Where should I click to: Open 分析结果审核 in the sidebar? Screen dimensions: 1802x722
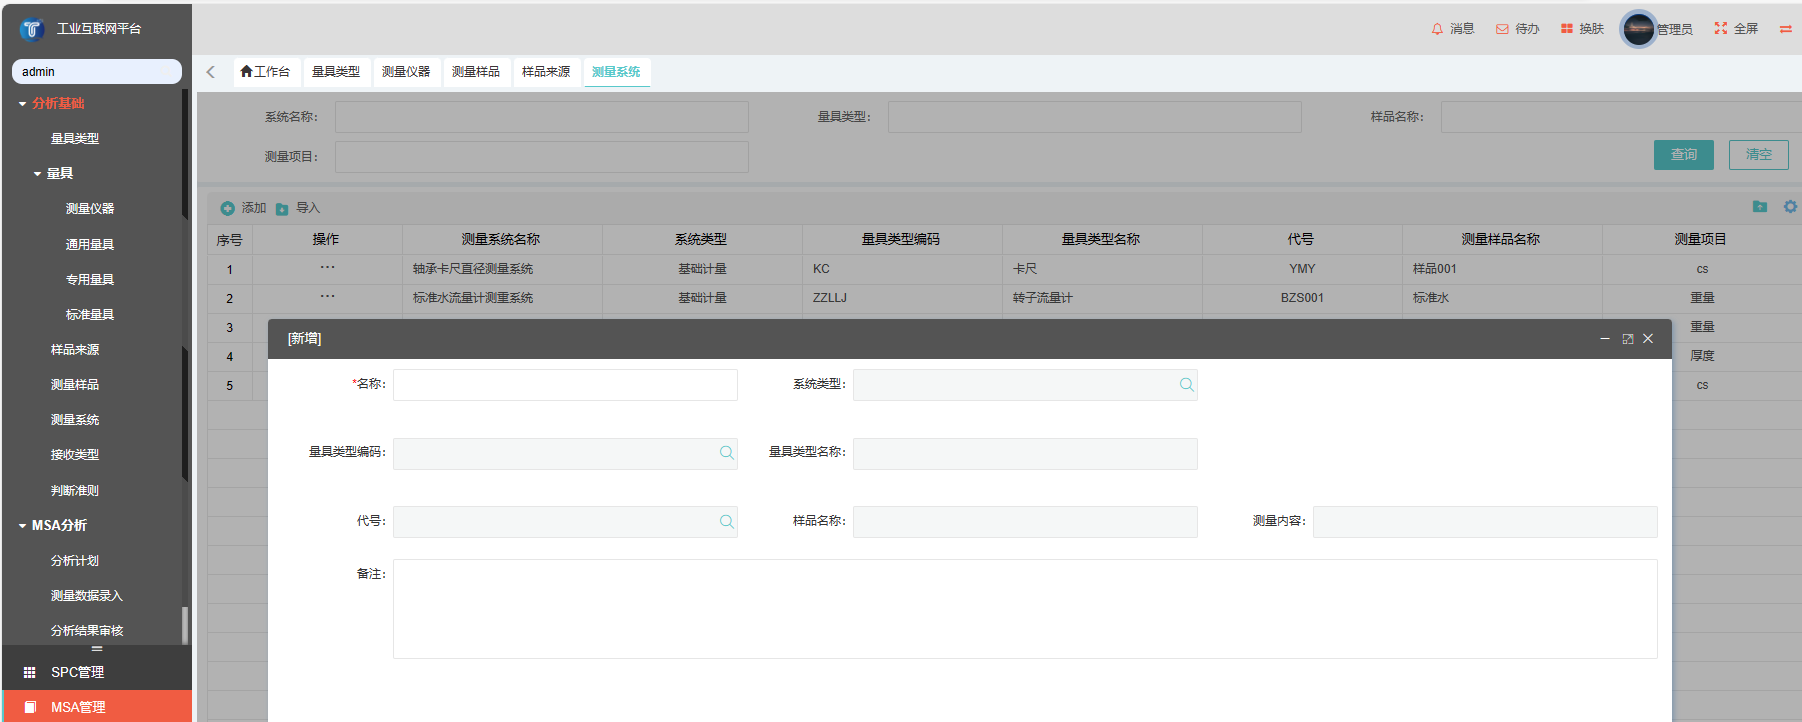click(87, 631)
